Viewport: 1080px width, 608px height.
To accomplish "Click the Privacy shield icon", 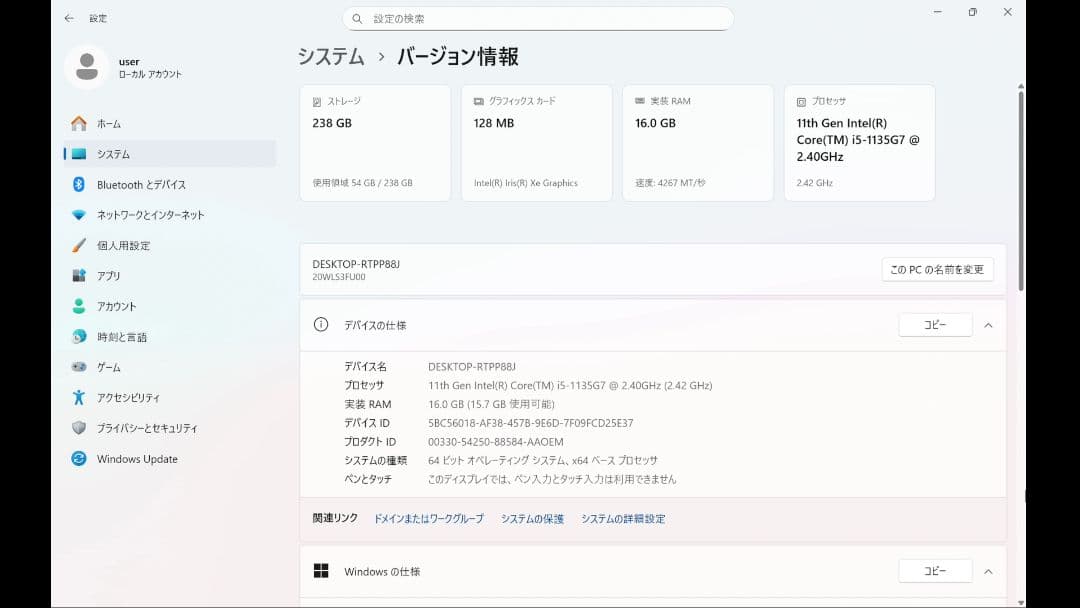I will pyautogui.click(x=79, y=428).
